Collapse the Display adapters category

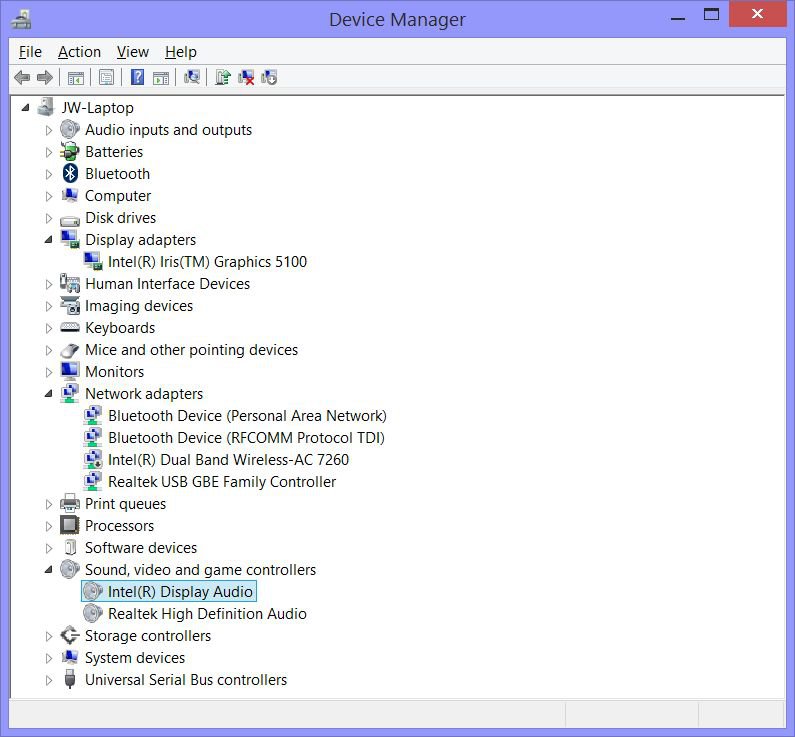click(x=48, y=240)
